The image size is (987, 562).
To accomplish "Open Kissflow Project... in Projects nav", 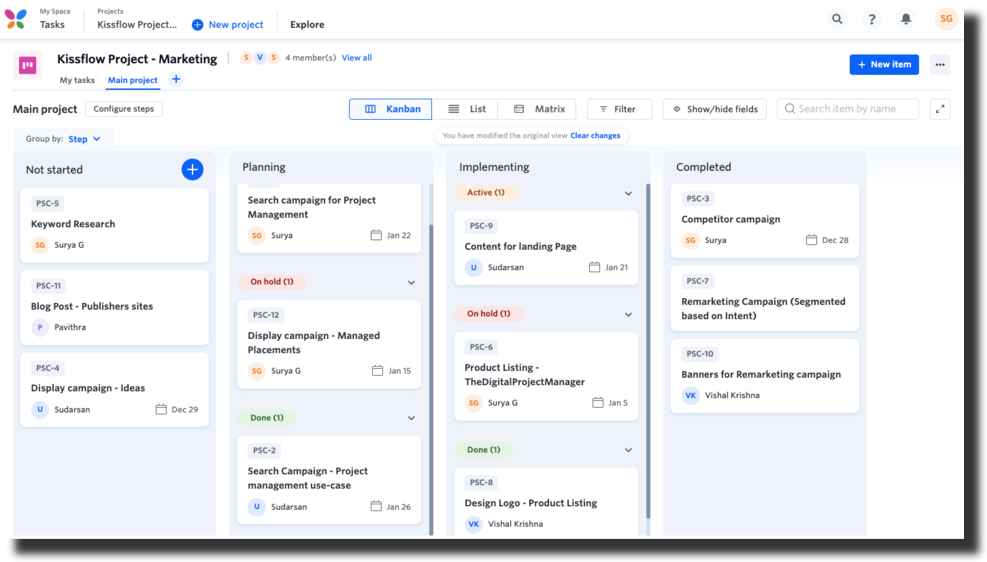I will click(x=137, y=25).
